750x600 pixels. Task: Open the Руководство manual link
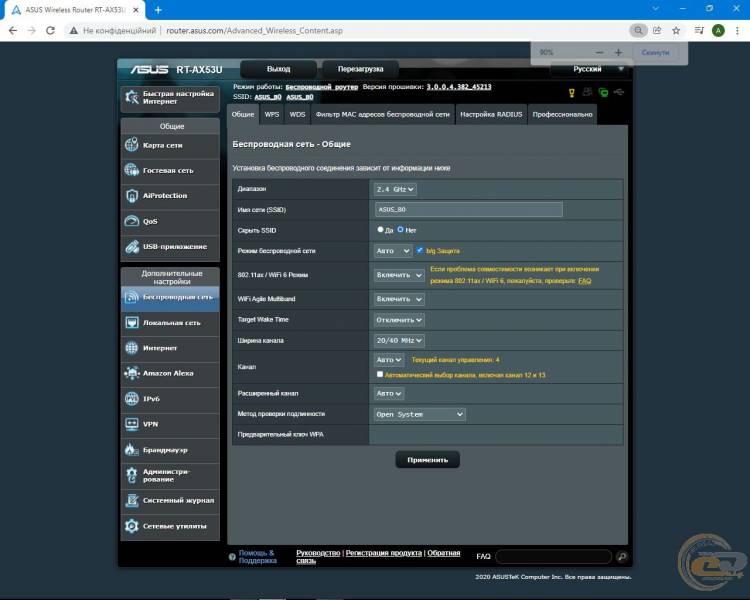[318, 553]
